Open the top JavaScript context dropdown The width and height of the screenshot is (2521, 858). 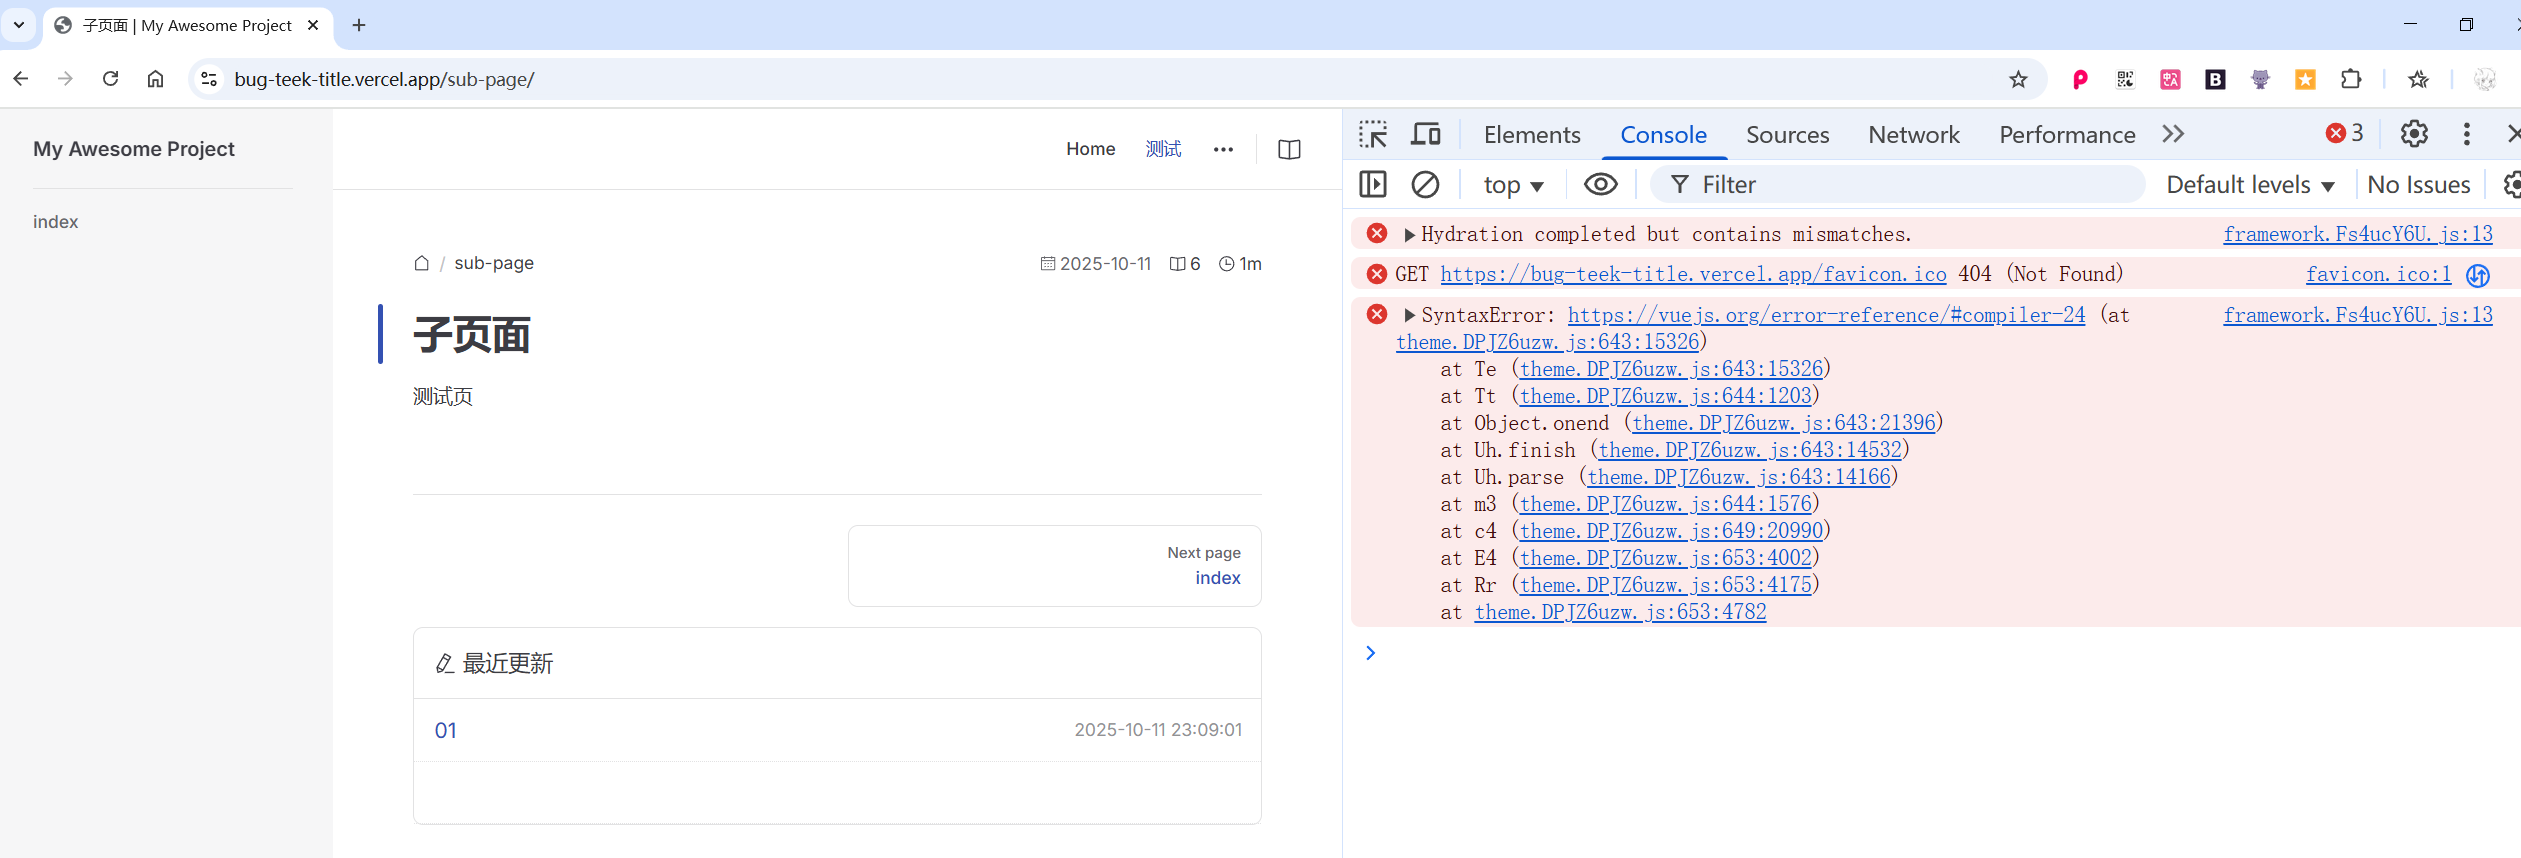pos(1513,185)
